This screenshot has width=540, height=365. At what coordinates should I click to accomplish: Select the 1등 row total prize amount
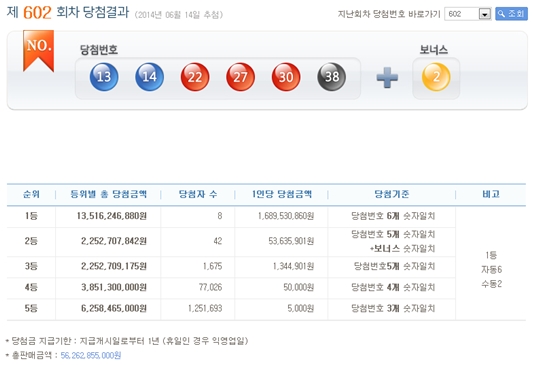coord(112,216)
